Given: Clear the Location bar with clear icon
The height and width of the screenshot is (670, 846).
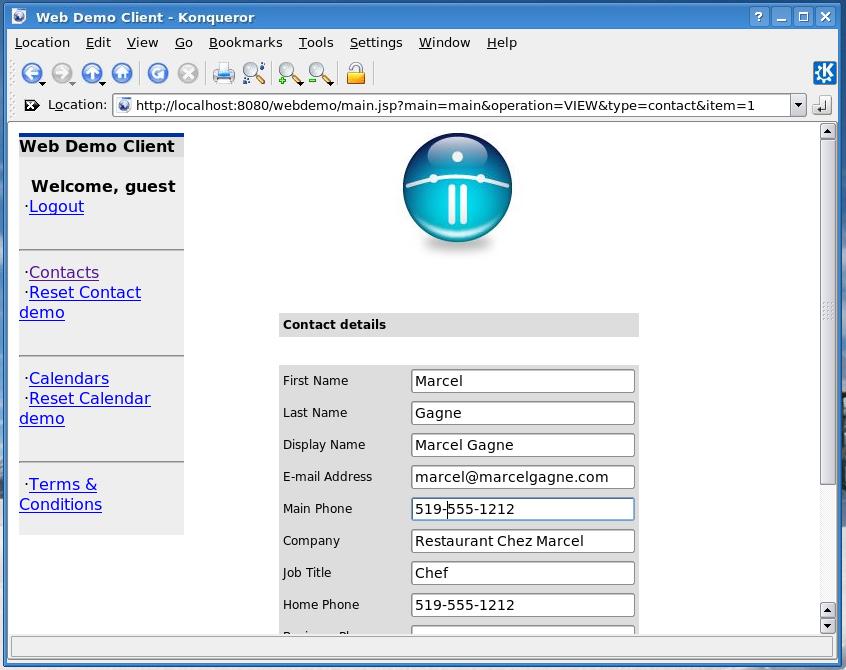Looking at the screenshot, I should pyautogui.click(x=31, y=105).
